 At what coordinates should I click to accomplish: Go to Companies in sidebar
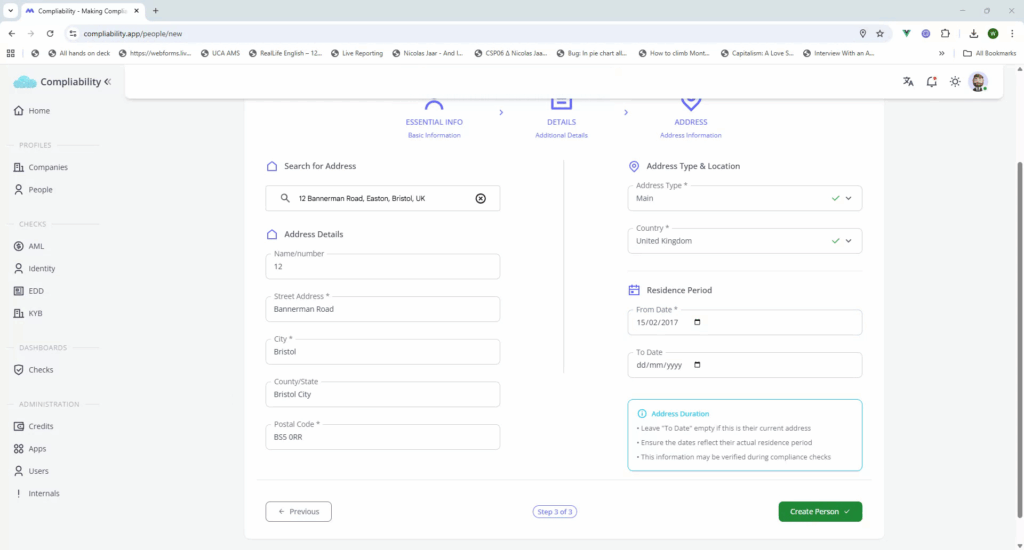point(47,167)
